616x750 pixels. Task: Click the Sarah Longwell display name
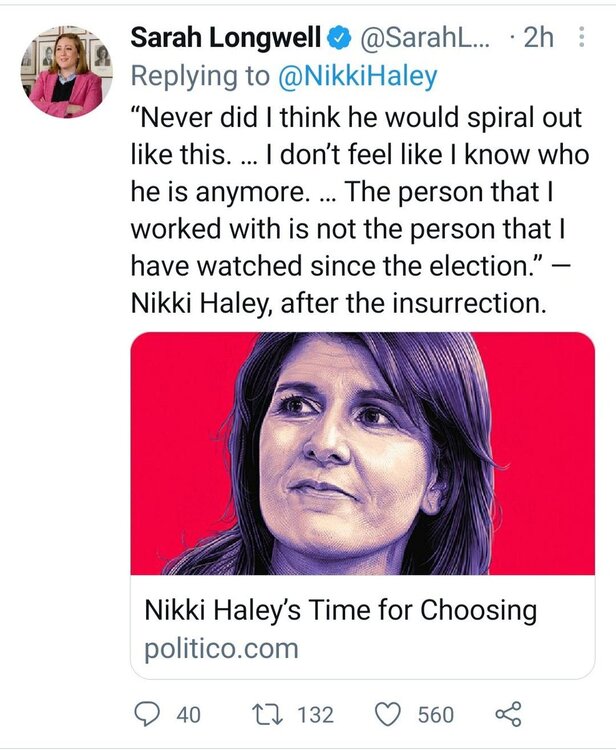tap(226, 39)
